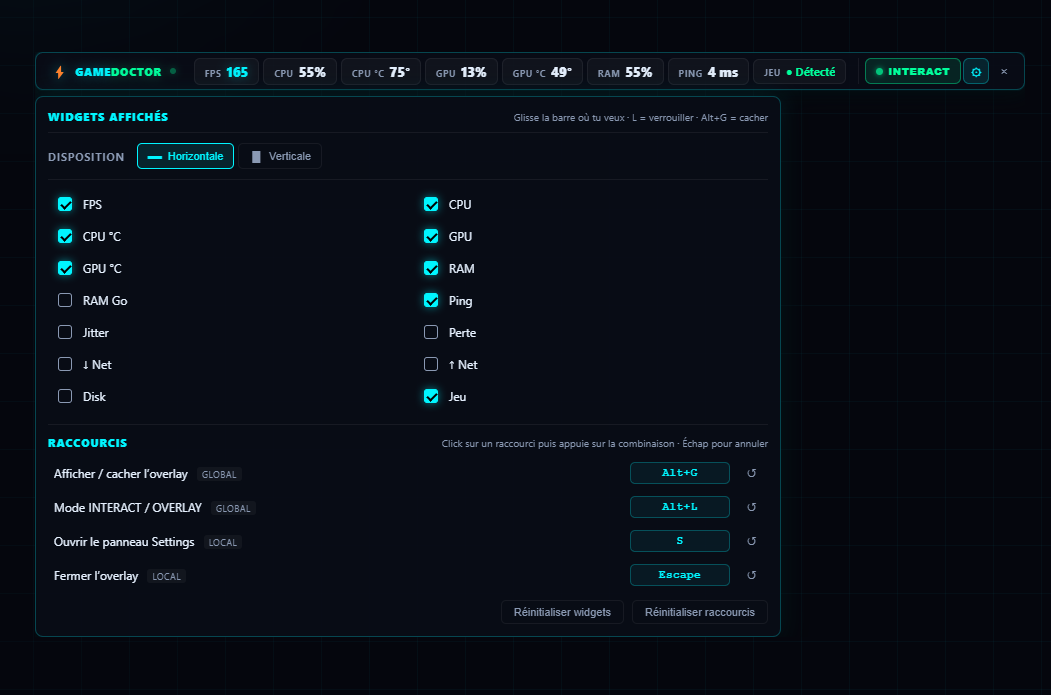
Task: Uncheck the Ping widget checkbox
Action: [x=431, y=300]
